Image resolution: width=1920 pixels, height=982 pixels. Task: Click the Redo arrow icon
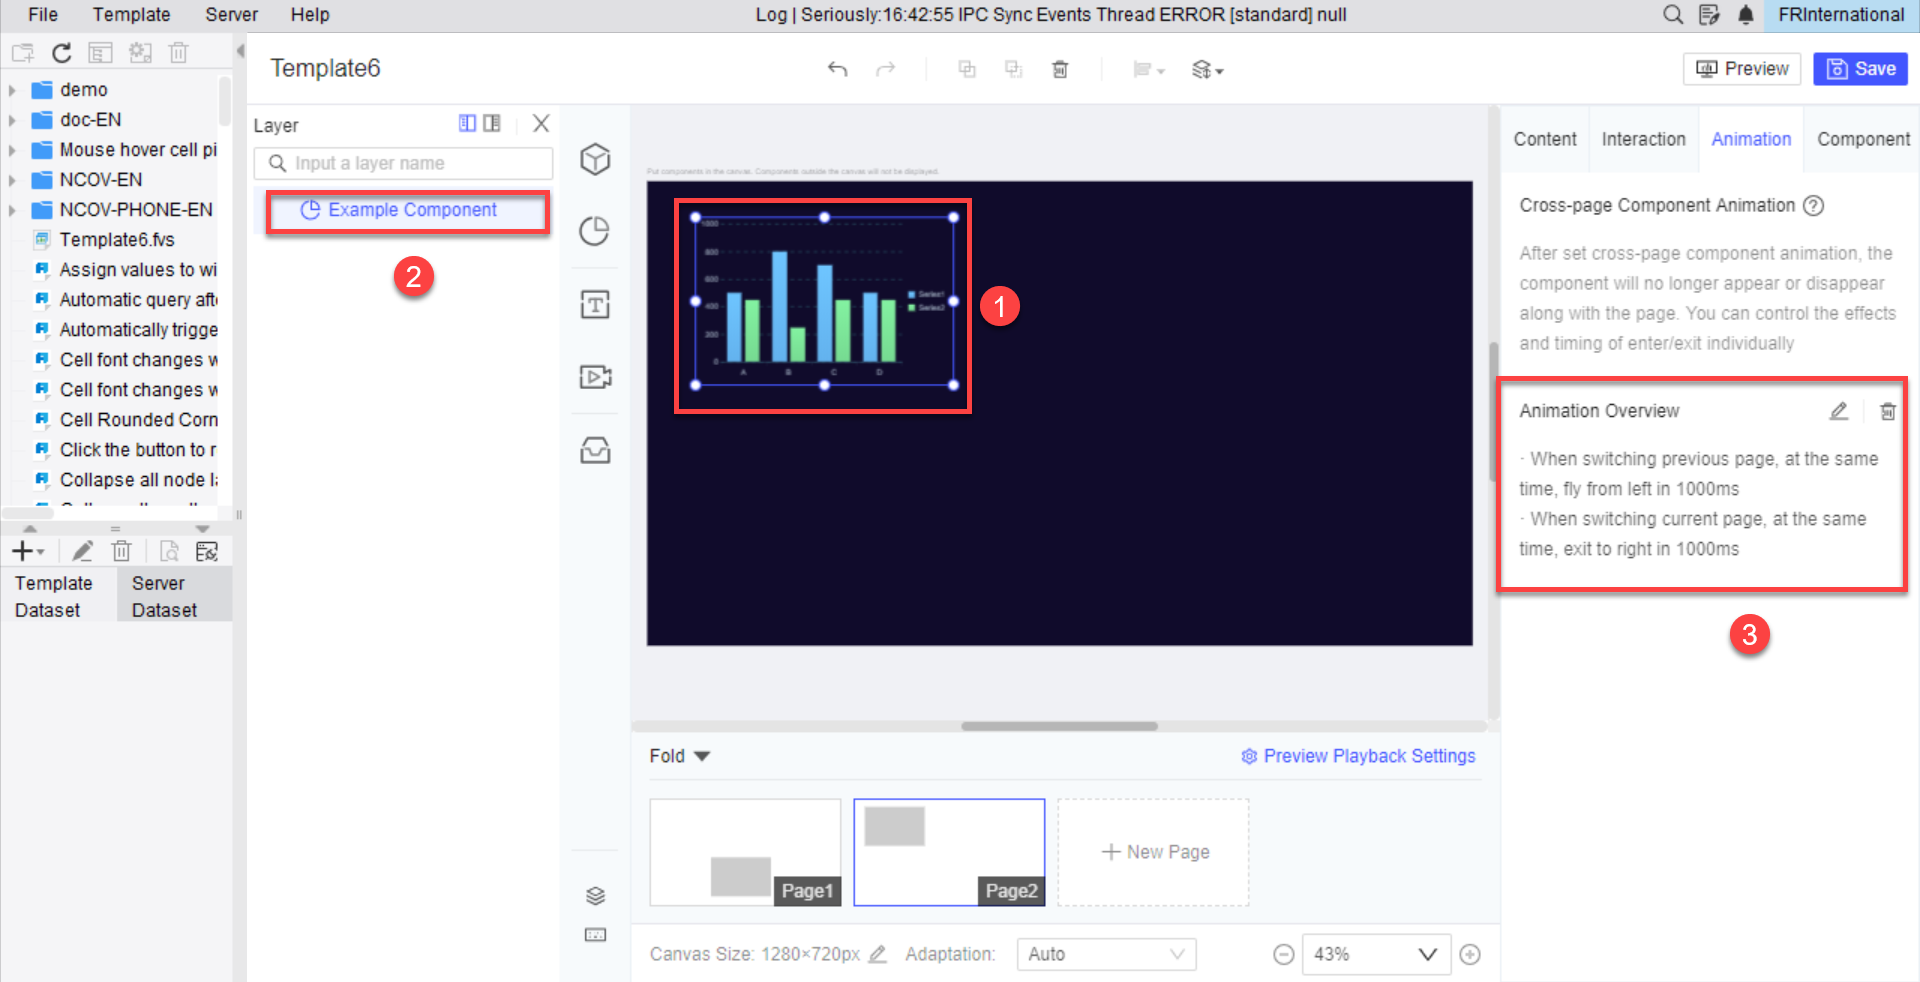coord(885,69)
